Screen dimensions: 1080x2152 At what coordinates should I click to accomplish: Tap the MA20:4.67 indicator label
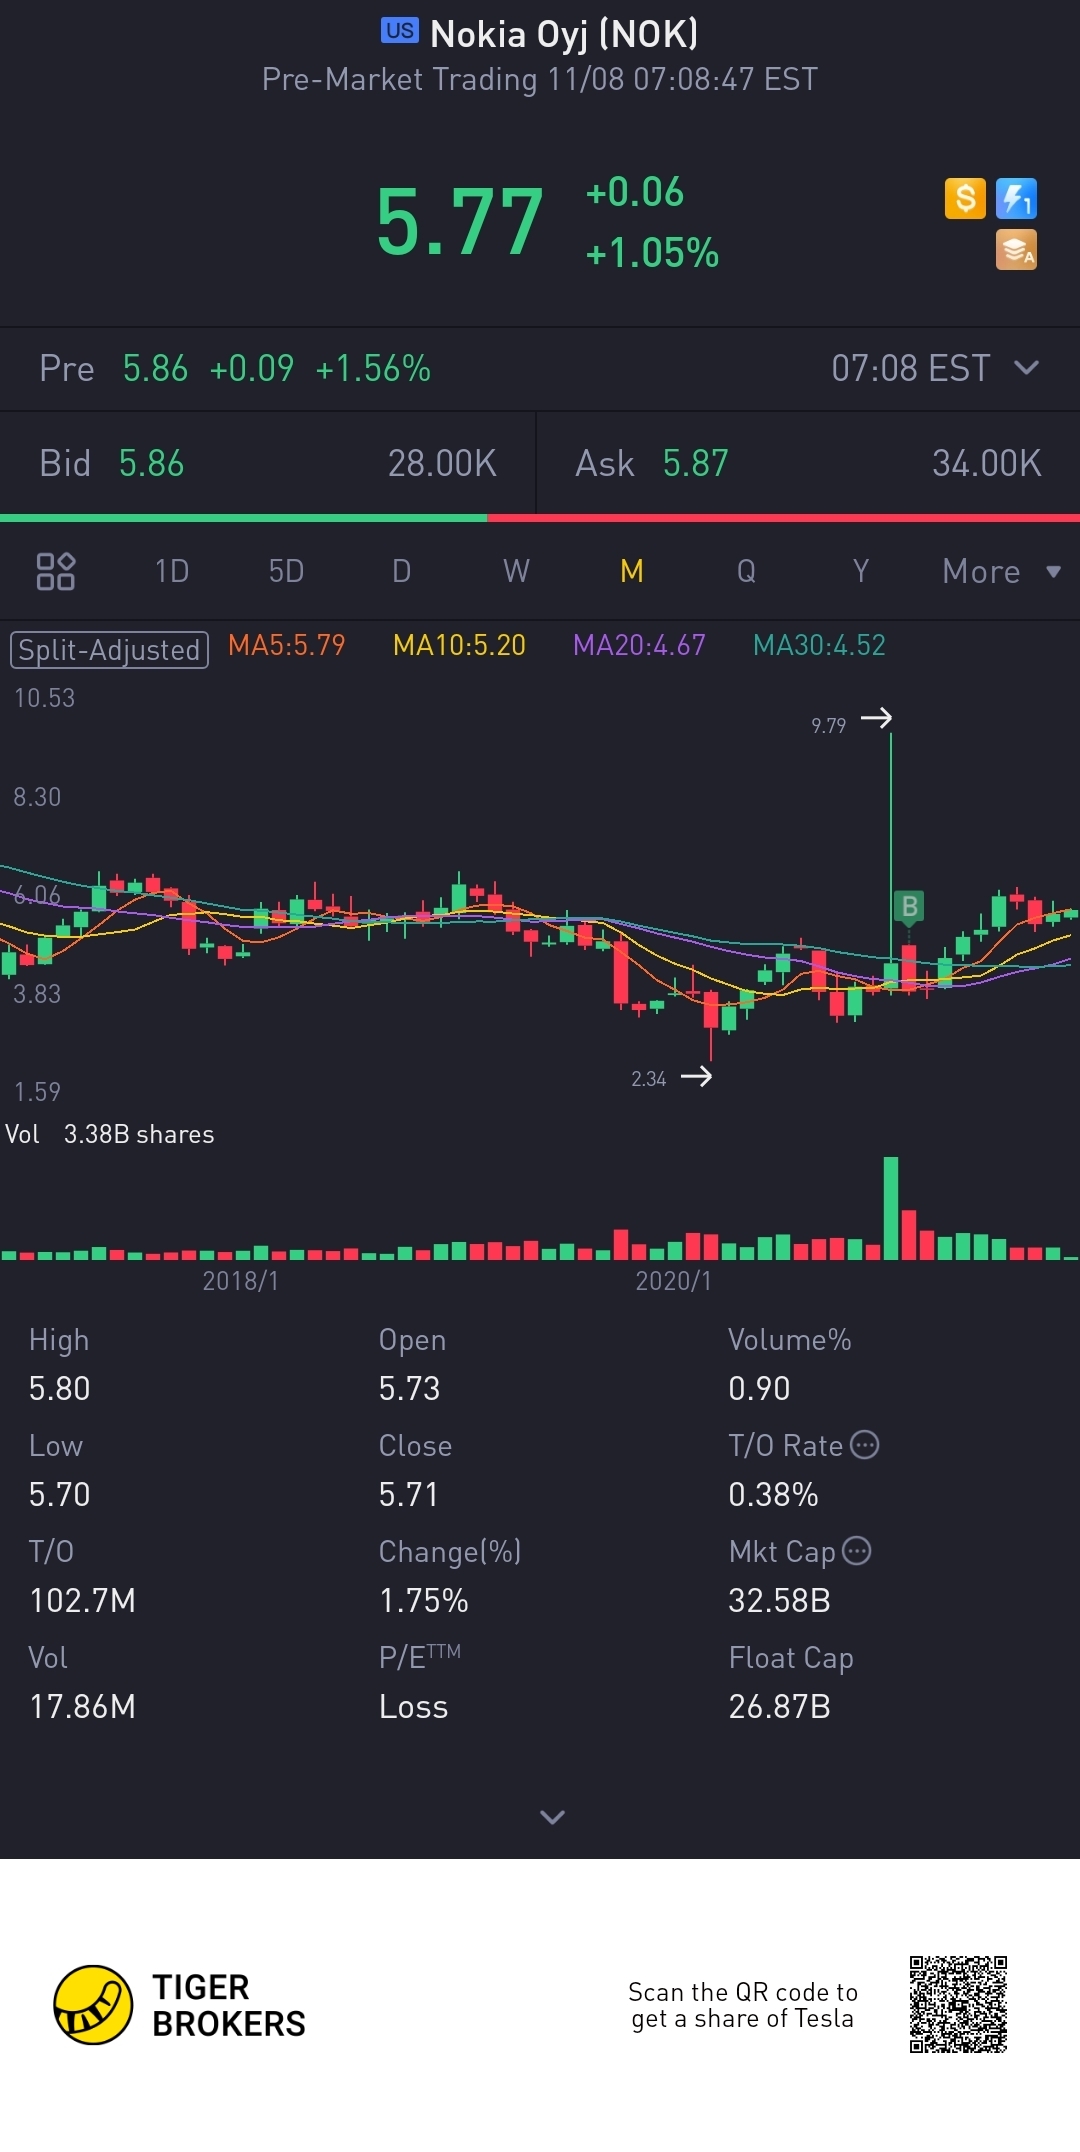[x=639, y=645]
